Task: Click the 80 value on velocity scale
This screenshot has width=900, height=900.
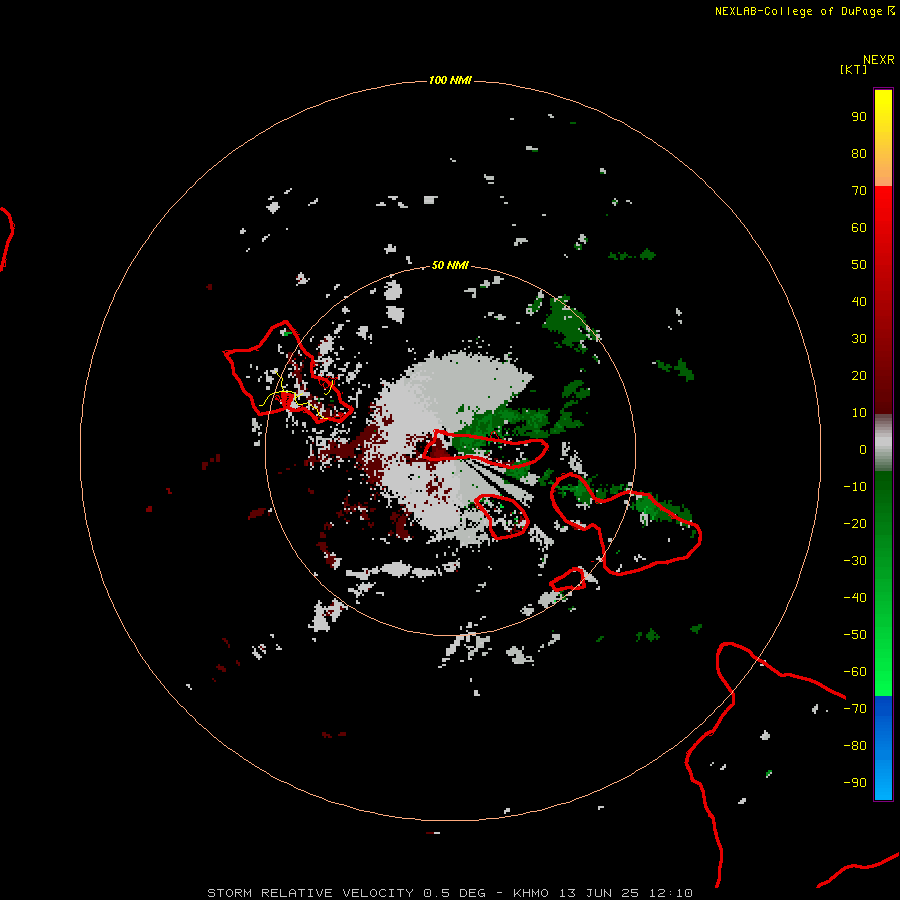Action: click(x=859, y=153)
